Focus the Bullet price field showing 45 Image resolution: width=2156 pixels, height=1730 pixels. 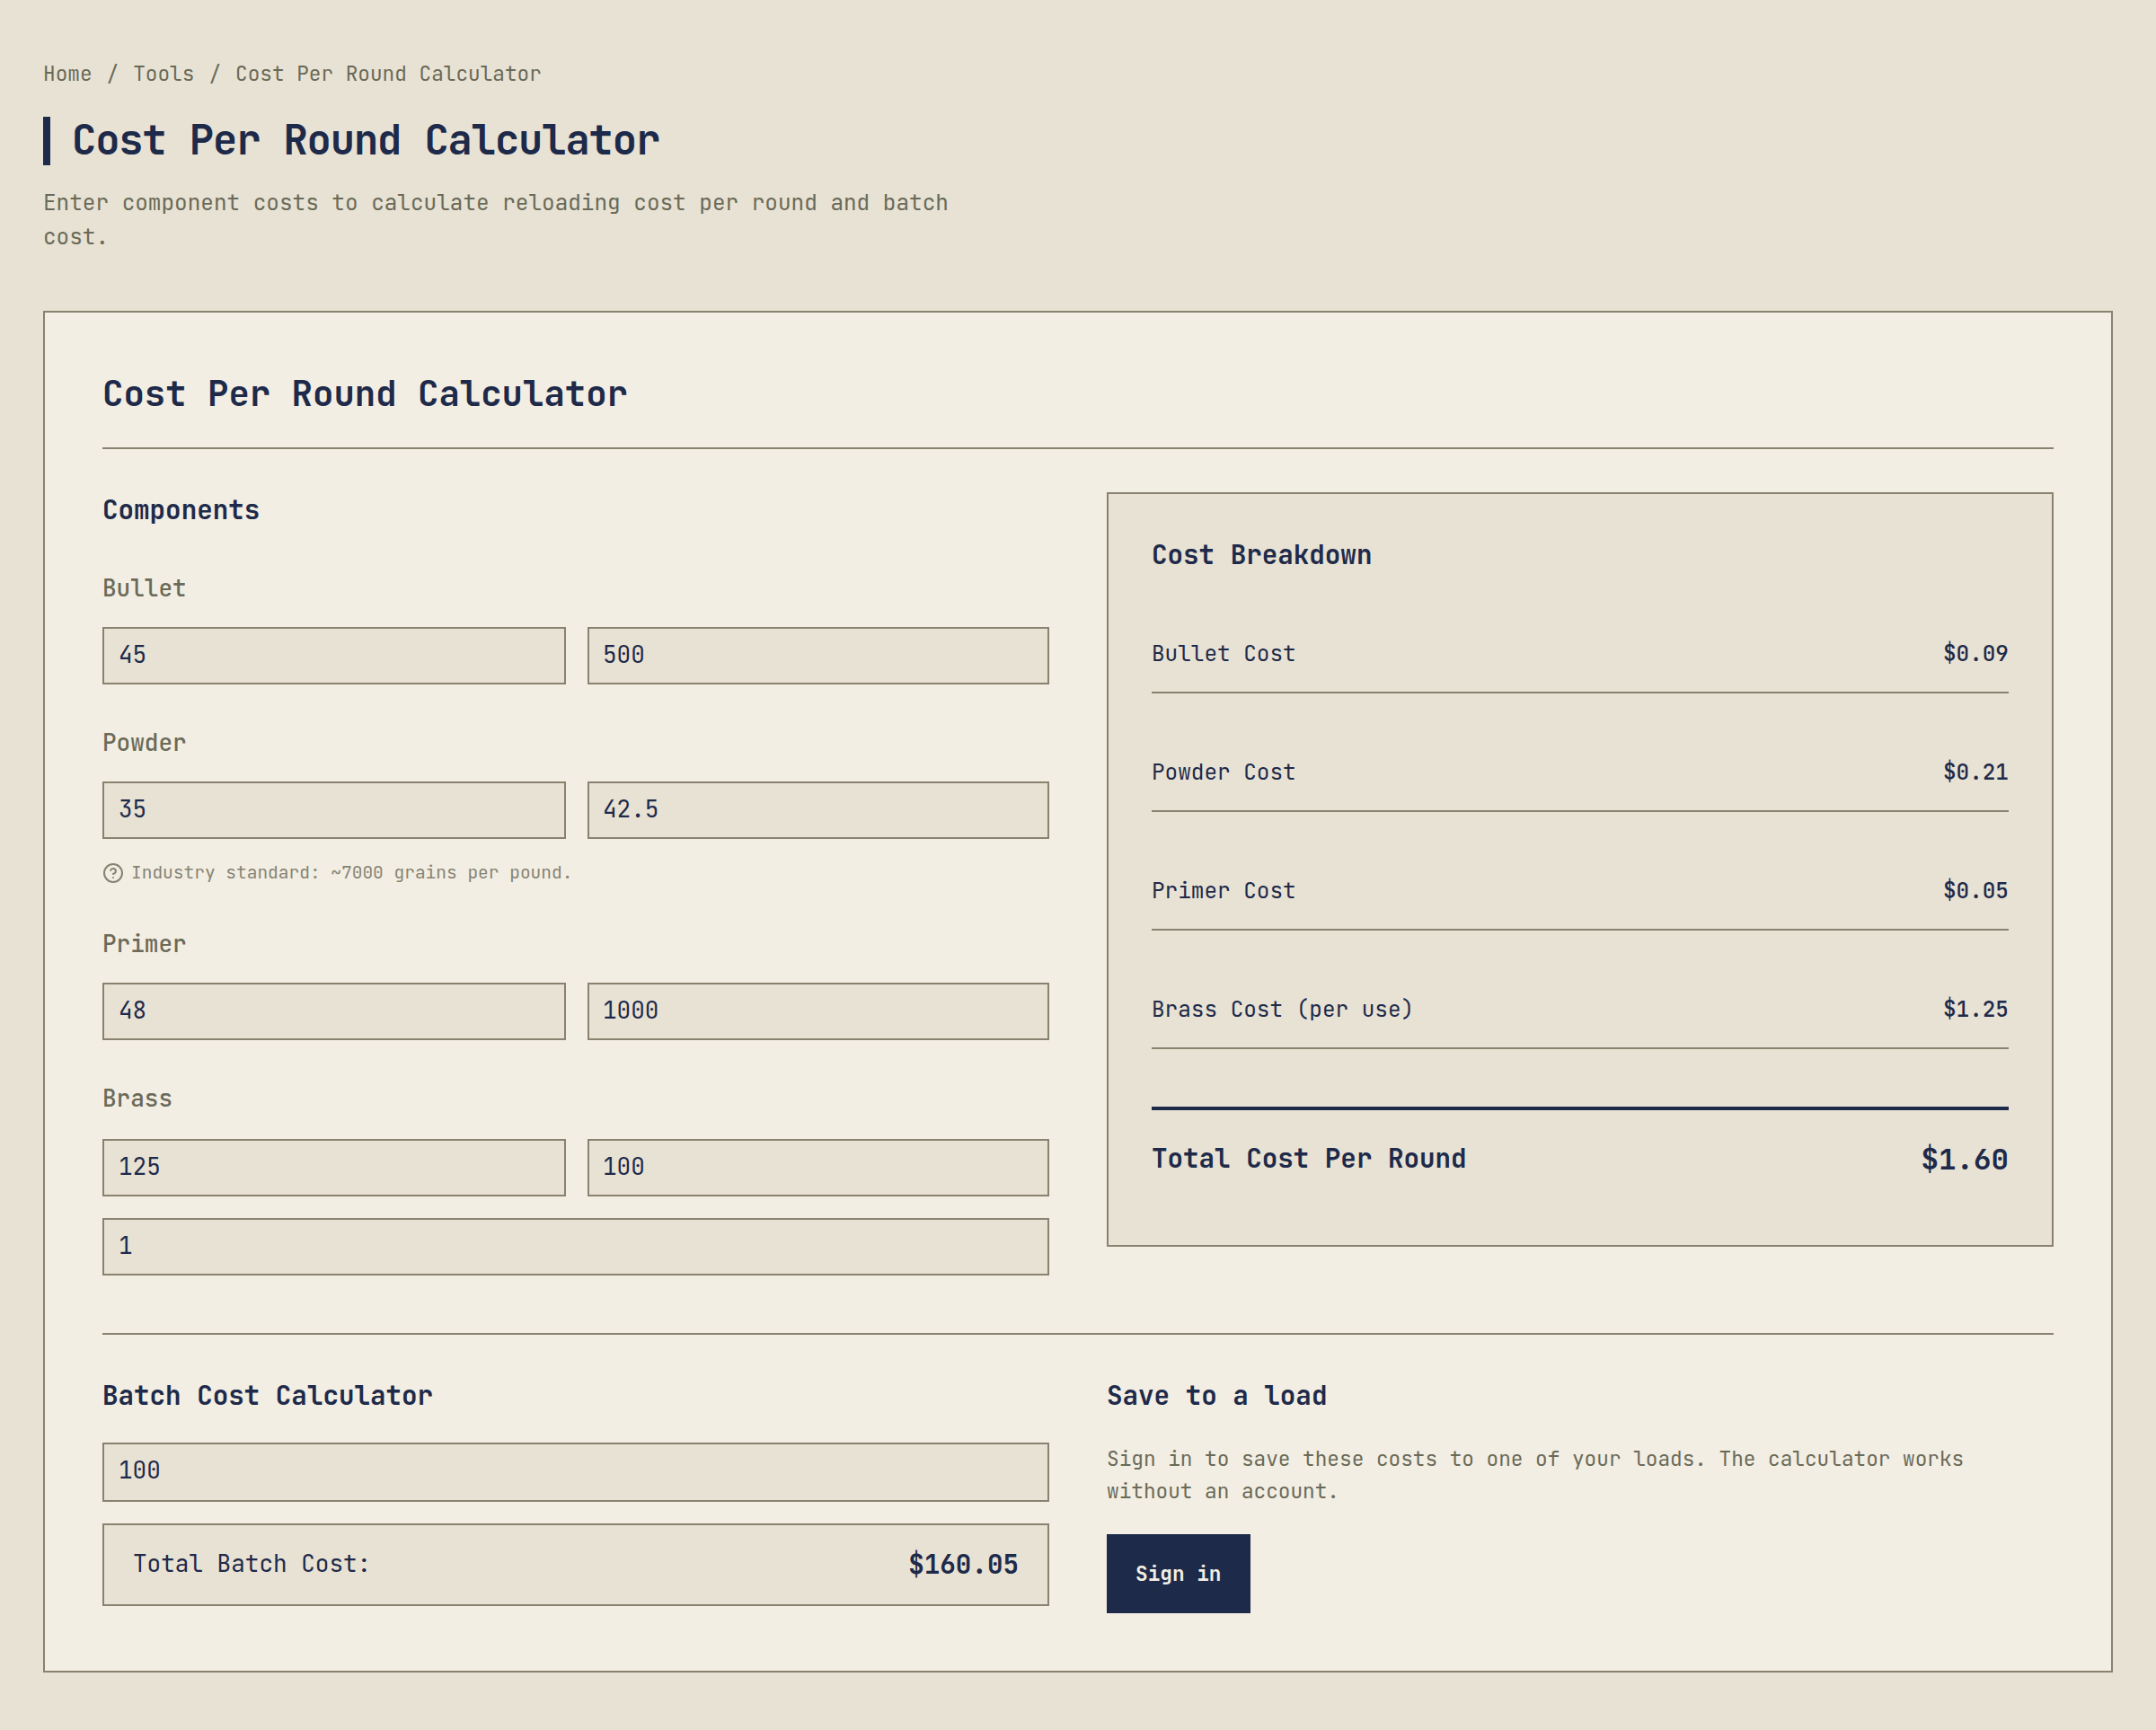tap(334, 656)
